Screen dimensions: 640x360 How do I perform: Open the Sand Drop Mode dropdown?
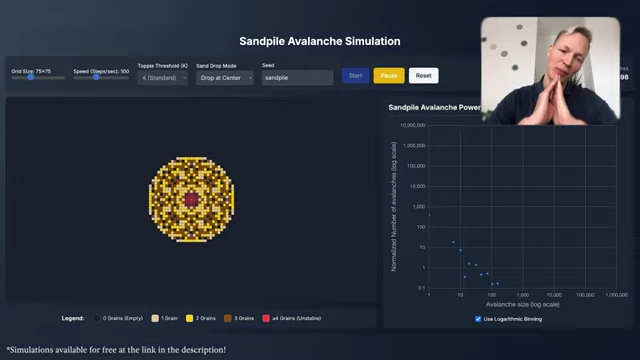(224, 78)
